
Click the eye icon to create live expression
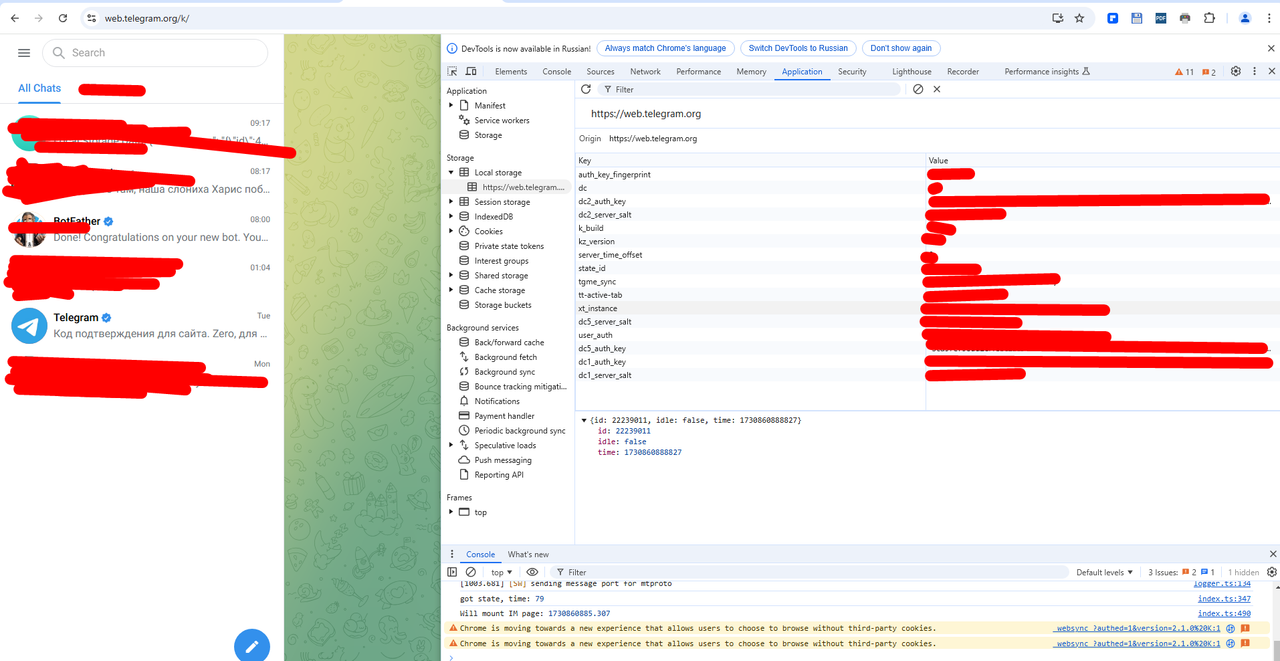533,572
